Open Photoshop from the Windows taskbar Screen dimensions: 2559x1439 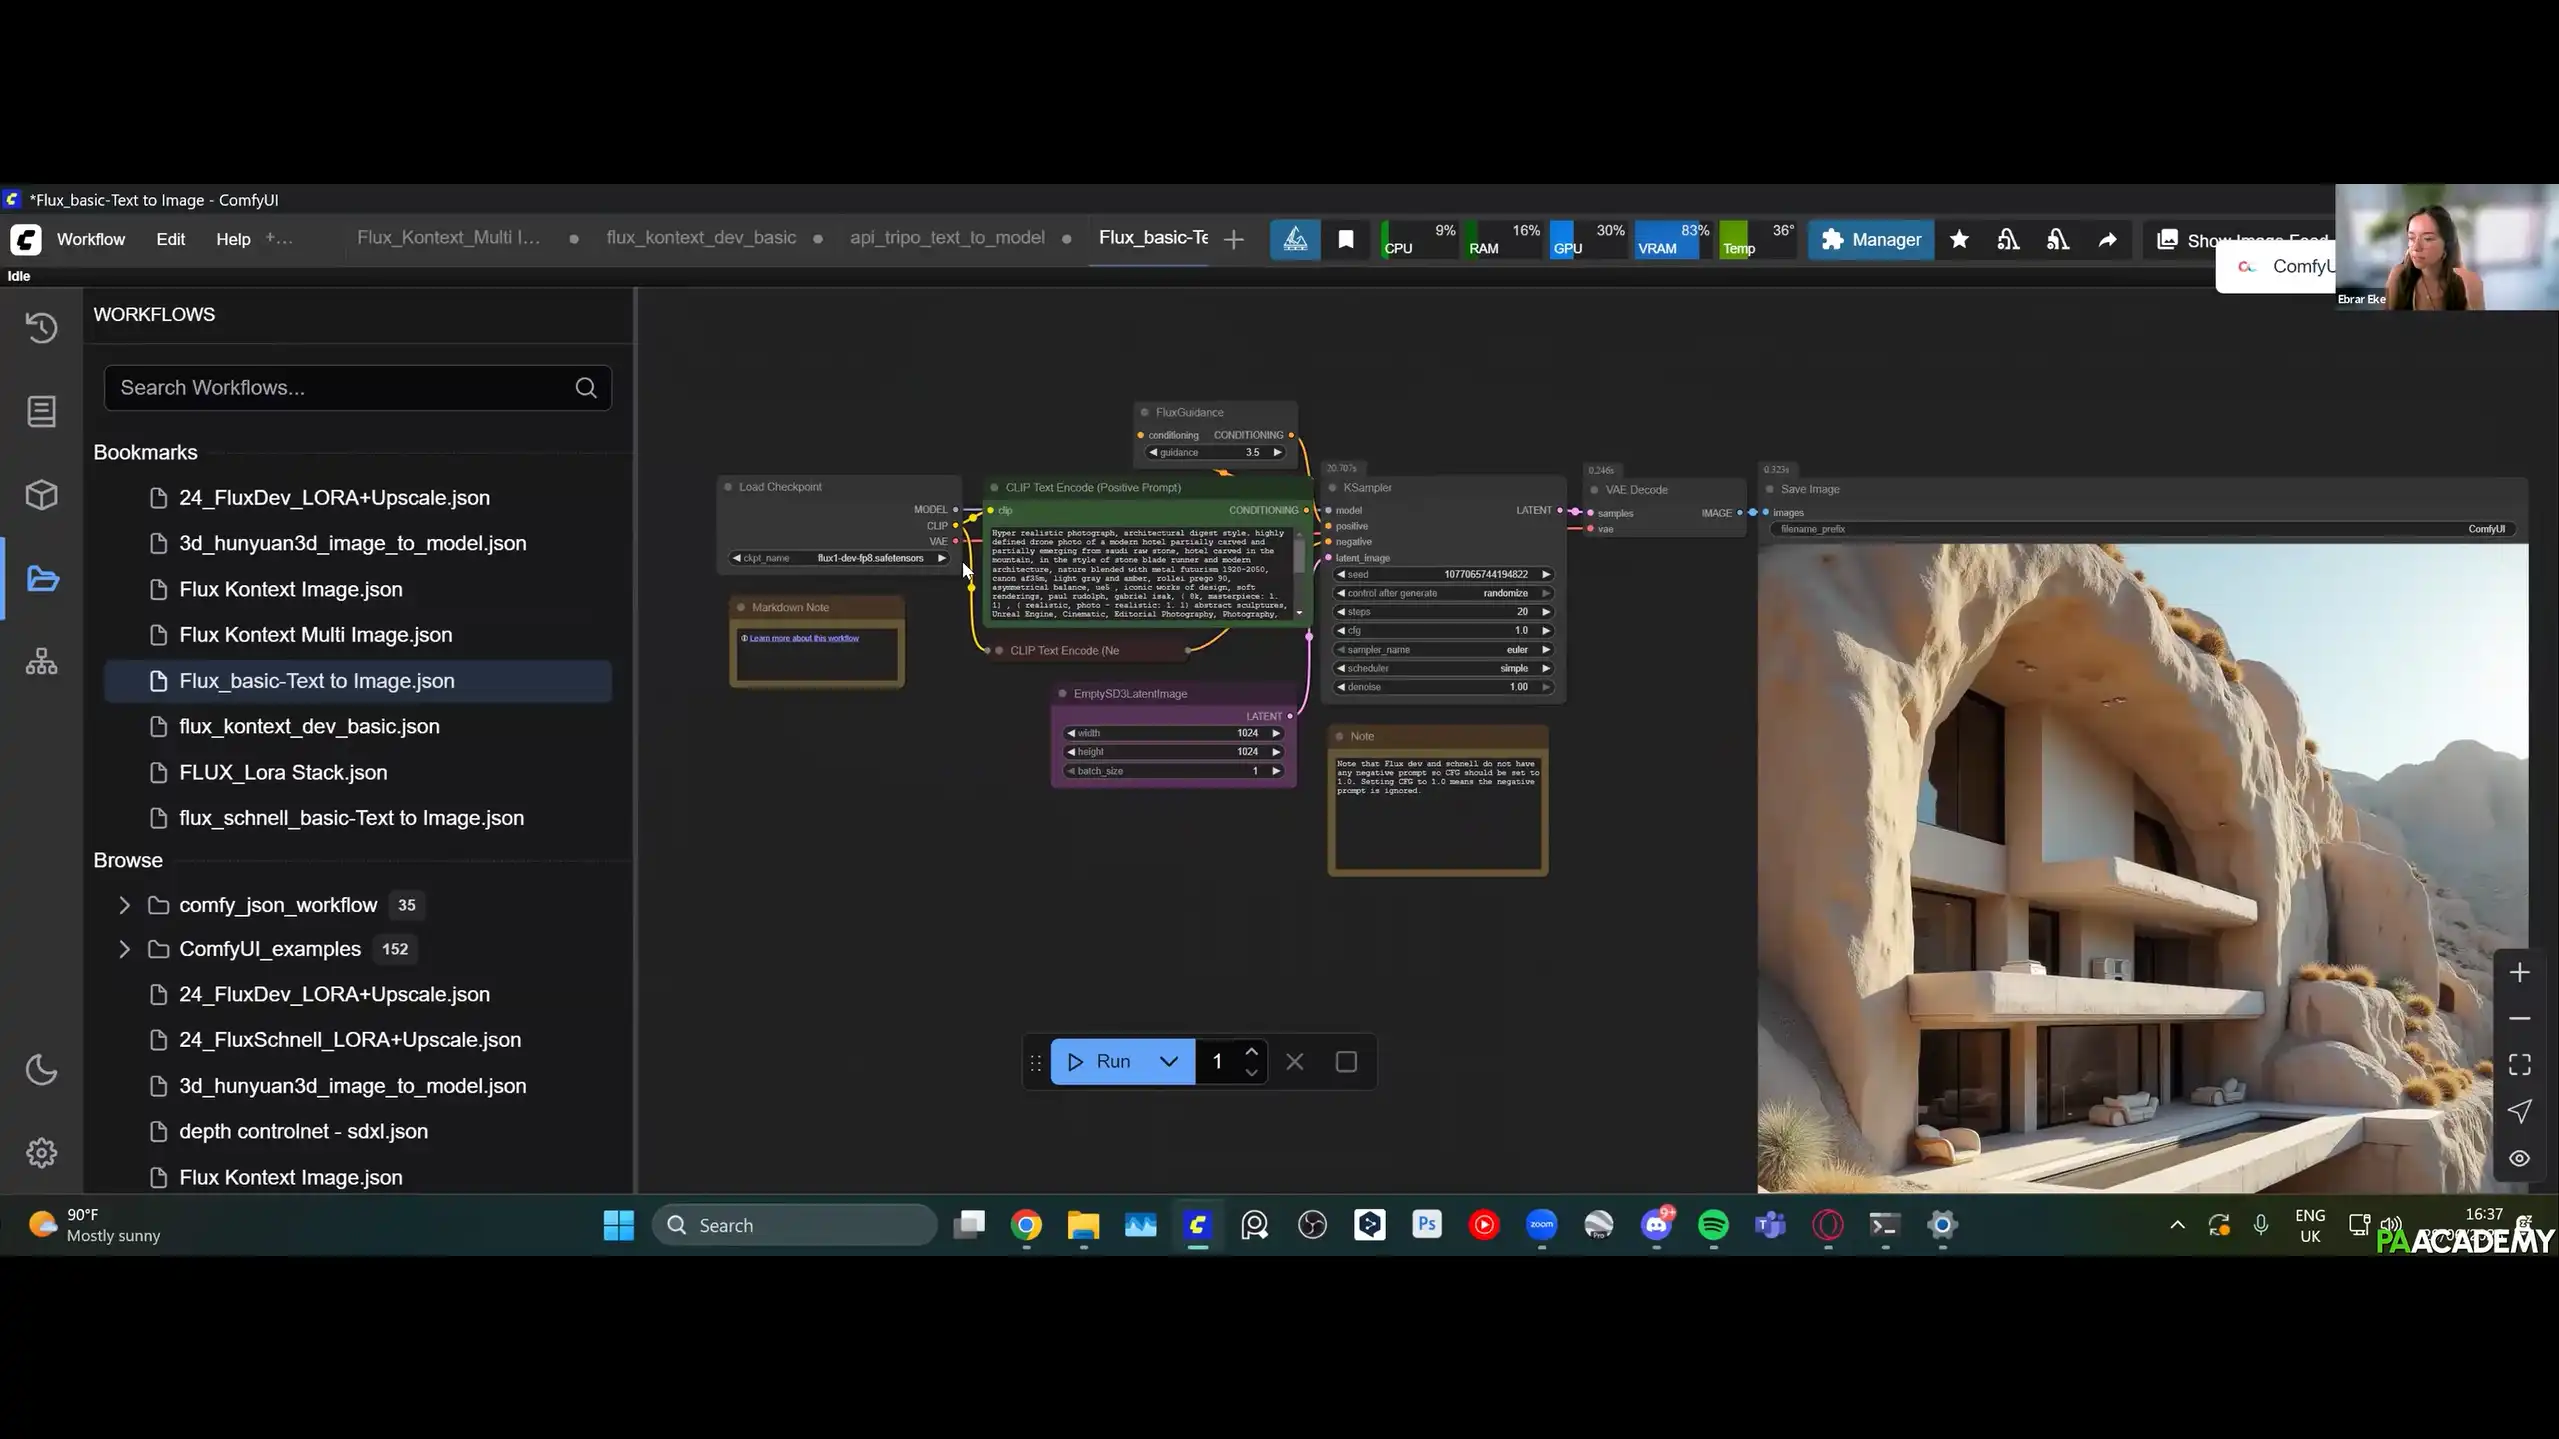1427,1224
